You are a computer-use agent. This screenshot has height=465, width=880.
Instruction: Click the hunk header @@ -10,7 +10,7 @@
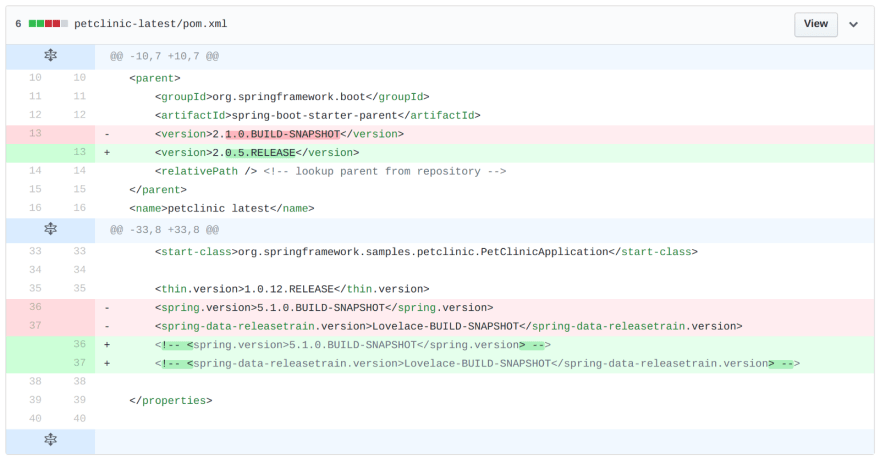pyautogui.click(x=164, y=56)
